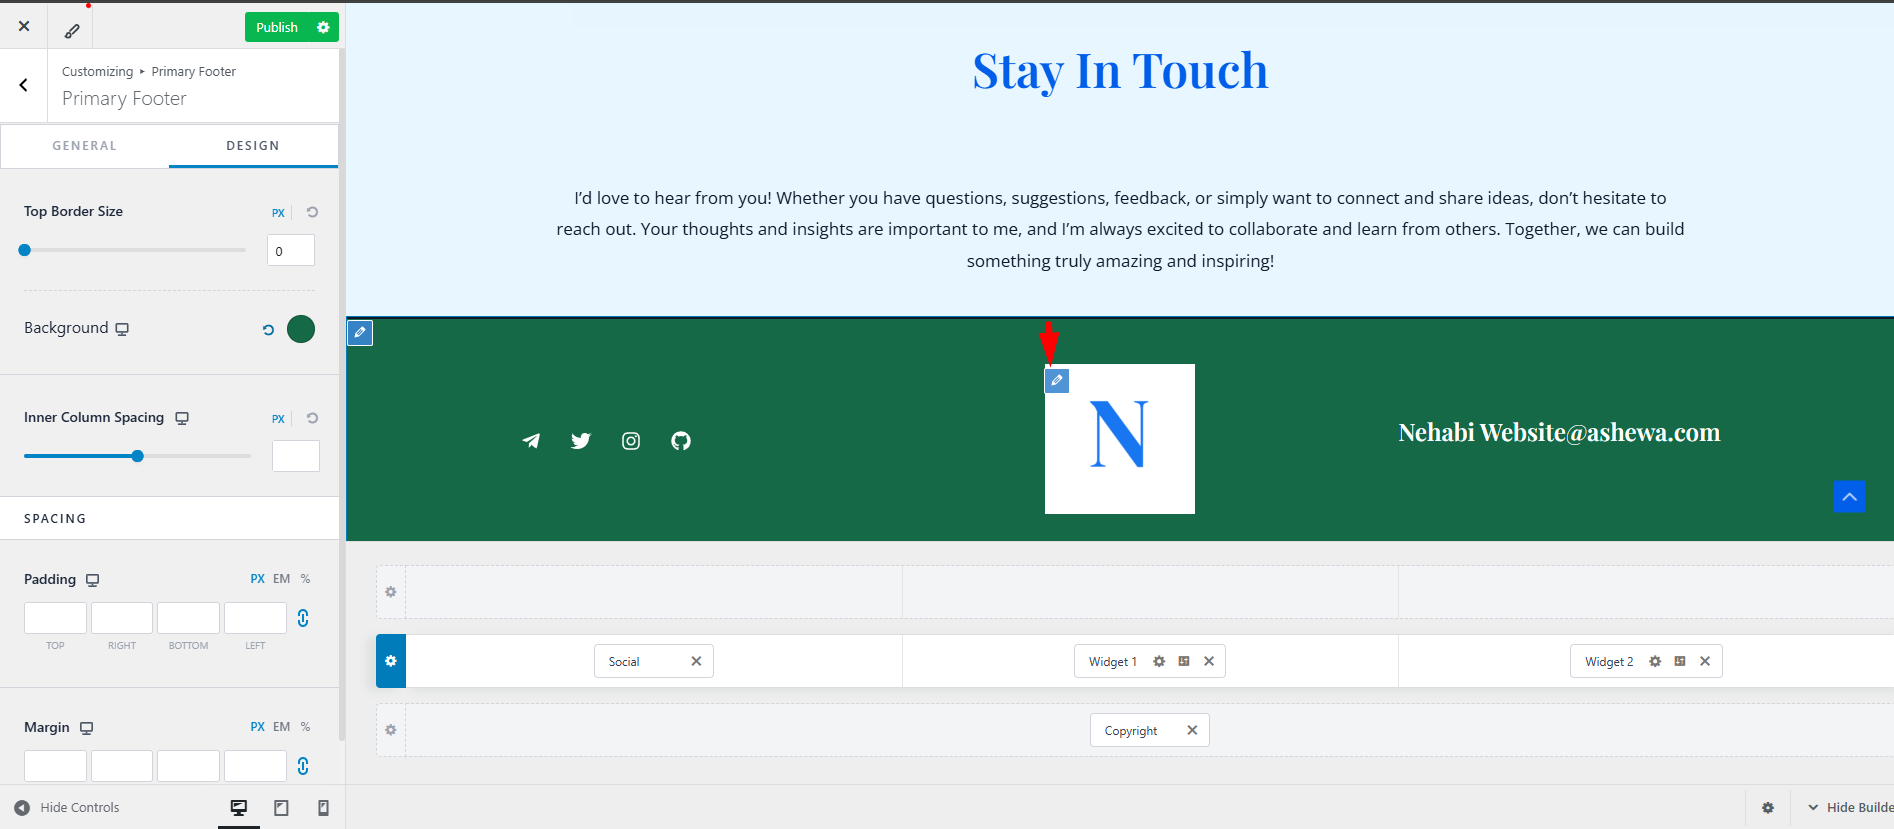Collapse builder with Hide Builder chevron
This screenshot has height=829, width=1894.
(x=1812, y=808)
